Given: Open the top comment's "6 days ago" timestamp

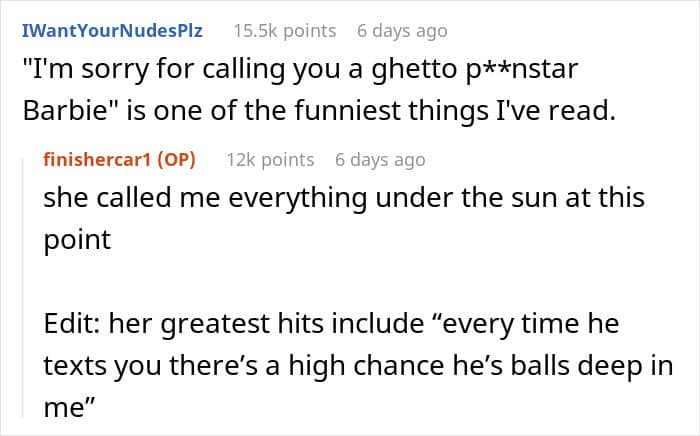Looking at the screenshot, I should (x=402, y=31).
